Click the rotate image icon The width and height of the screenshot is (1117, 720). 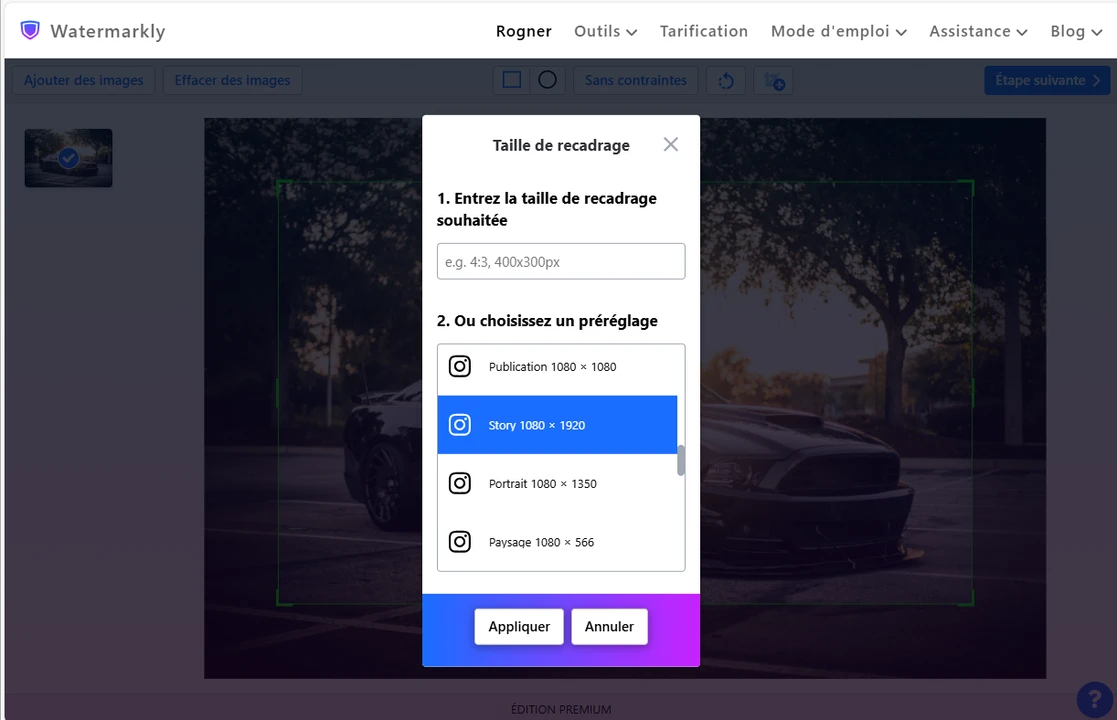[x=726, y=80]
